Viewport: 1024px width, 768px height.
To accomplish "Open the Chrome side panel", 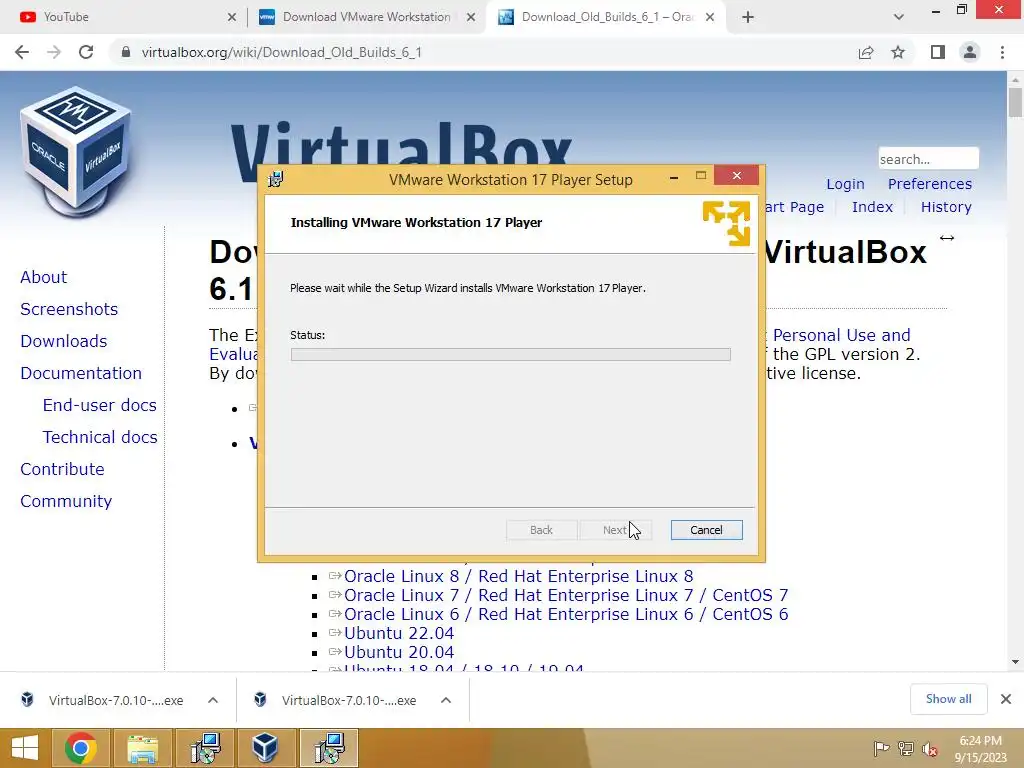I will click(x=938, y=52).
